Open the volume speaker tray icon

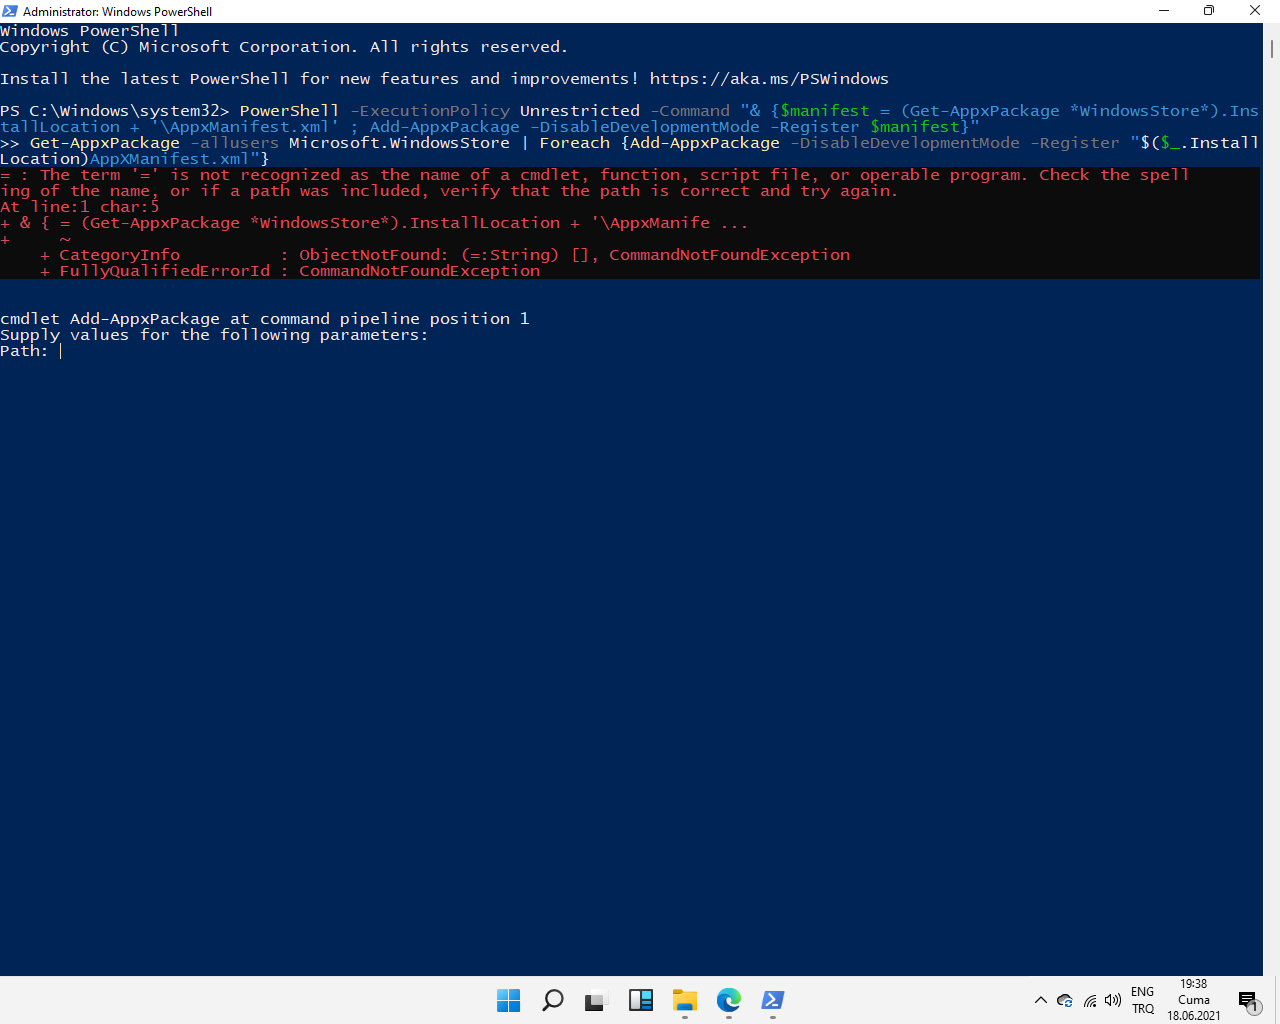[1113, 1000]
